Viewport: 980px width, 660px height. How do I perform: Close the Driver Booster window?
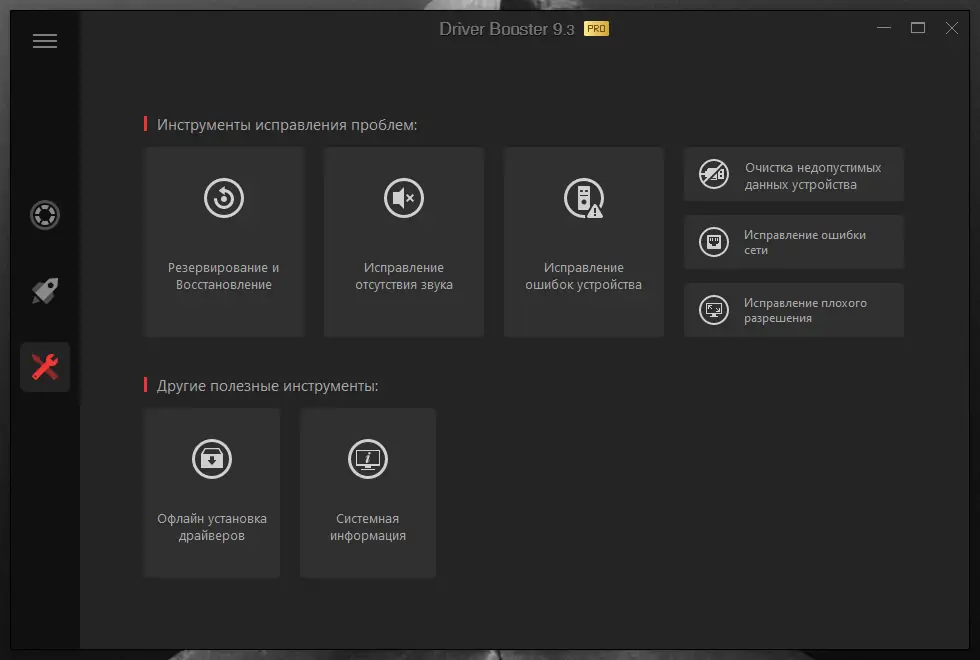point(951,28)
